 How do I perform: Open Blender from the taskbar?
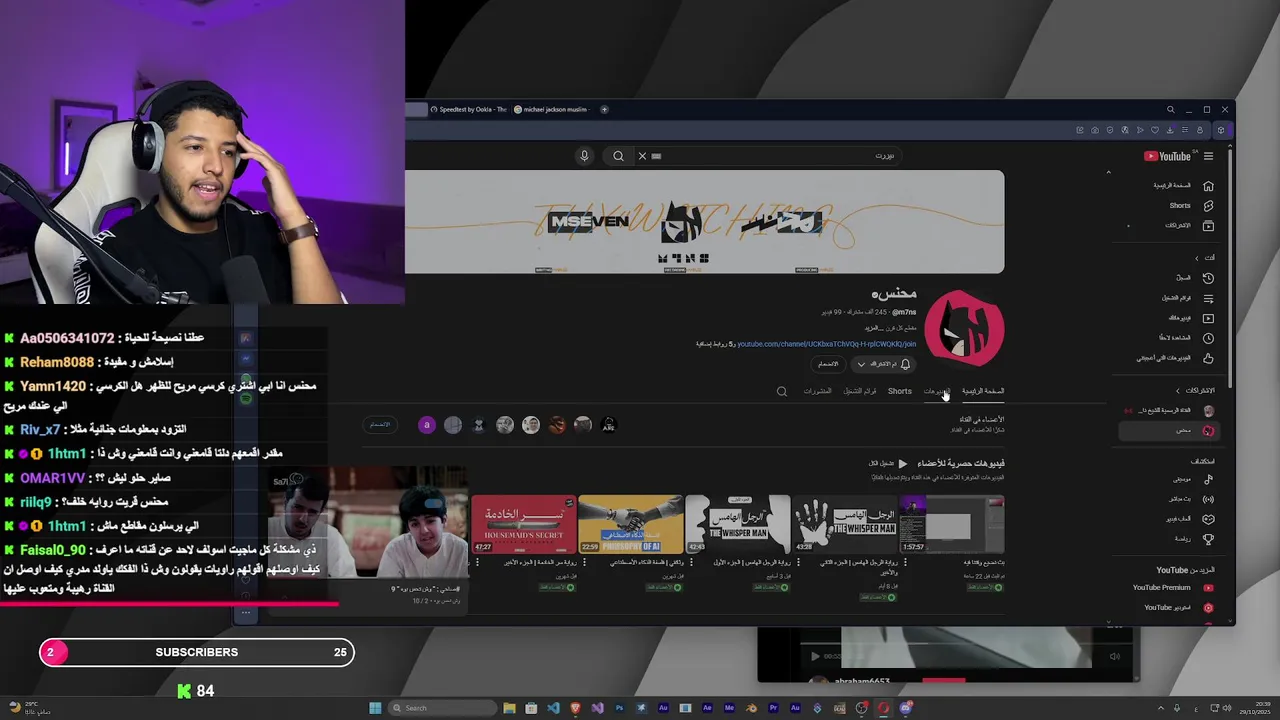coord(751,708)
